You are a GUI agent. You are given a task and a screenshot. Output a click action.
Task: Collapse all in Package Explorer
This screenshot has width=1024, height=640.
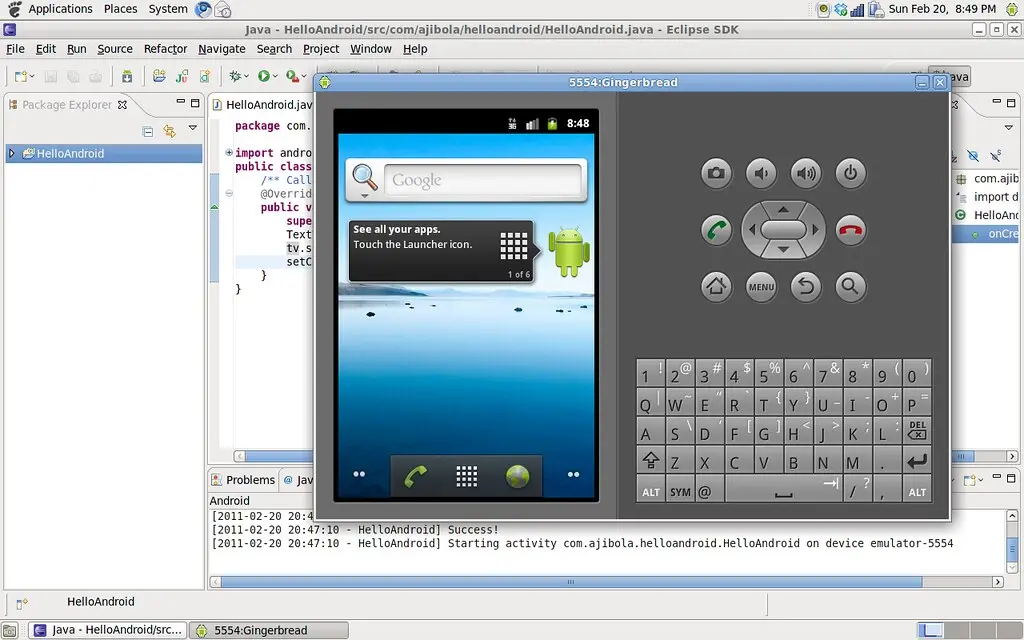pyautogui.click(x=148, y=131)
